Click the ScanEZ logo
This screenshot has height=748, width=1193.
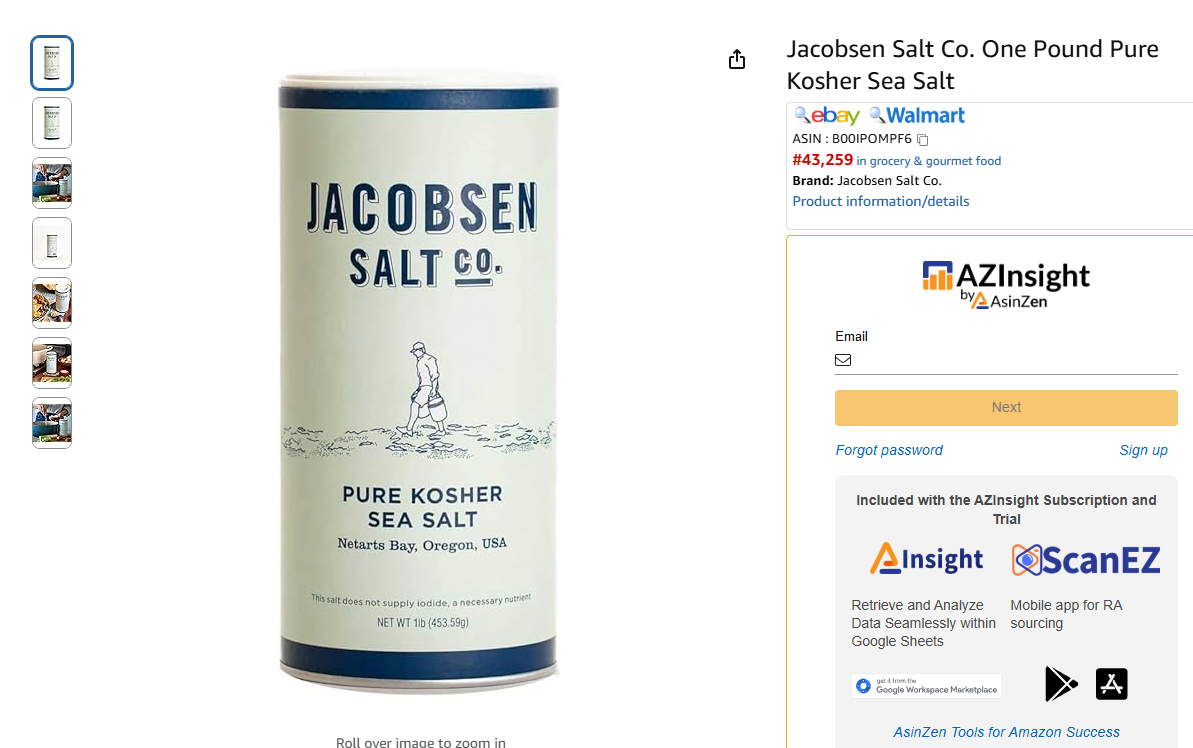1086,560
